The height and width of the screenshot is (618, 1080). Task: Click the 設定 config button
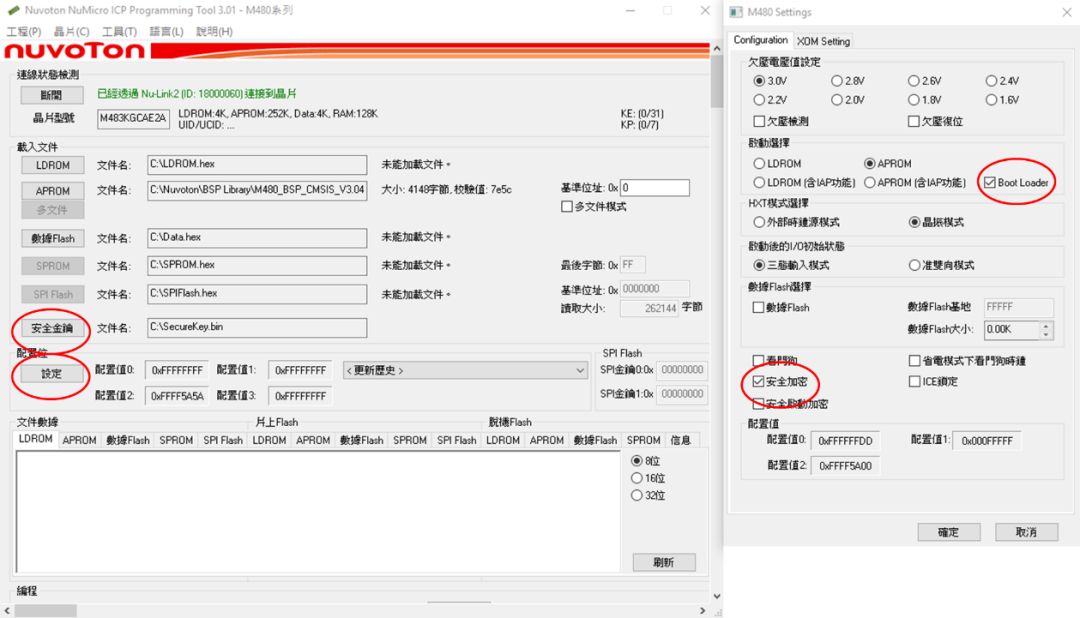(x=52, y=373)
